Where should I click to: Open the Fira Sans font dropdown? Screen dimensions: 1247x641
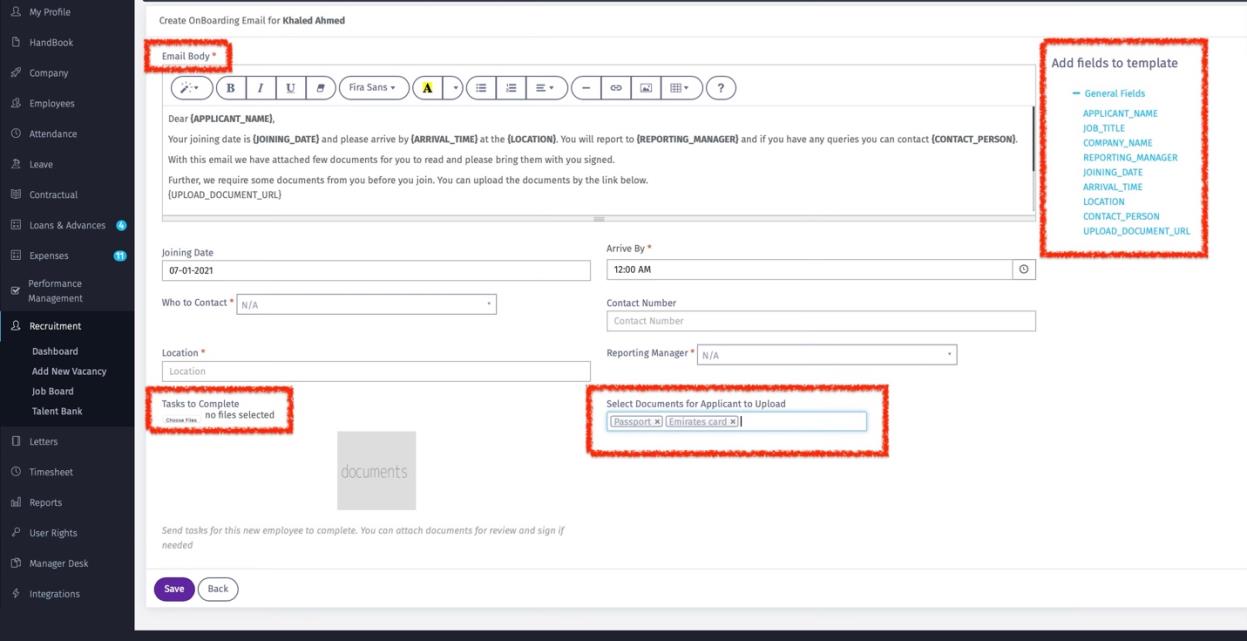374,88
